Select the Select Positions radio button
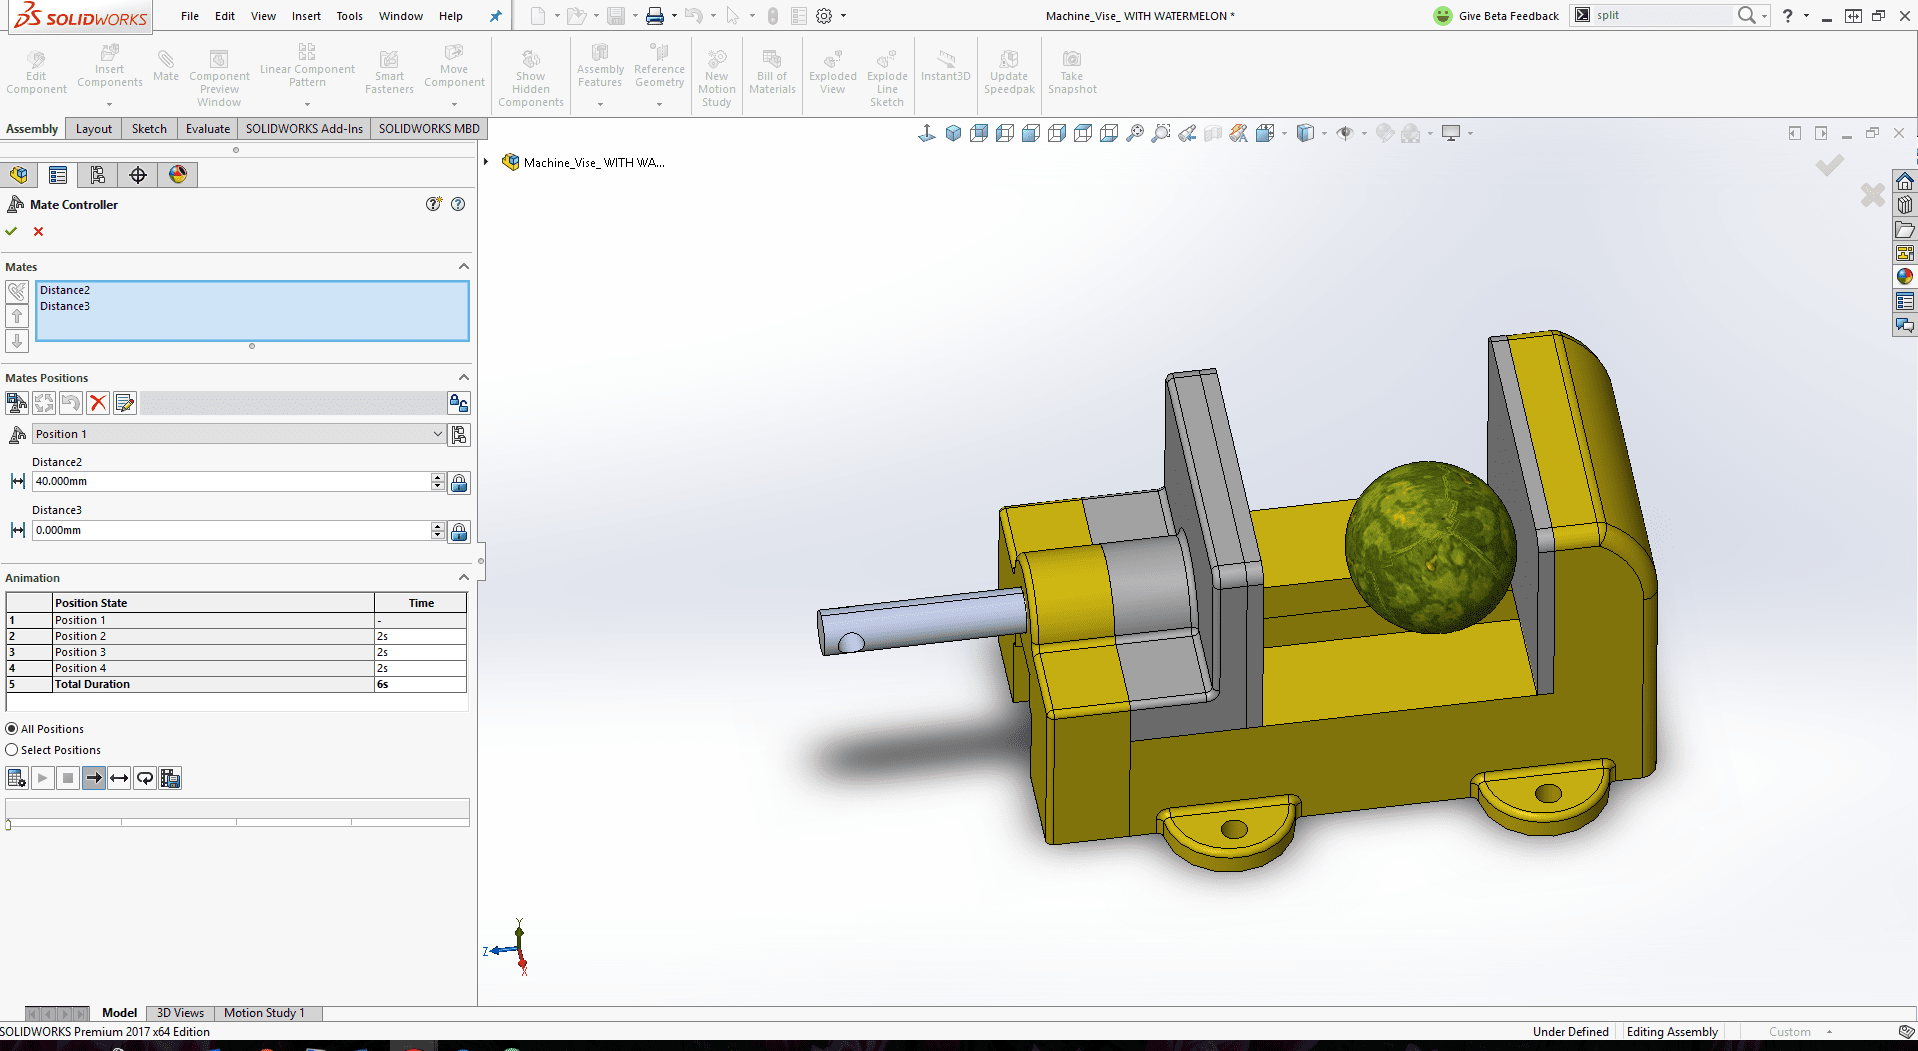1918x1051 pixels. pyautogui.click(x=12, y=750)
